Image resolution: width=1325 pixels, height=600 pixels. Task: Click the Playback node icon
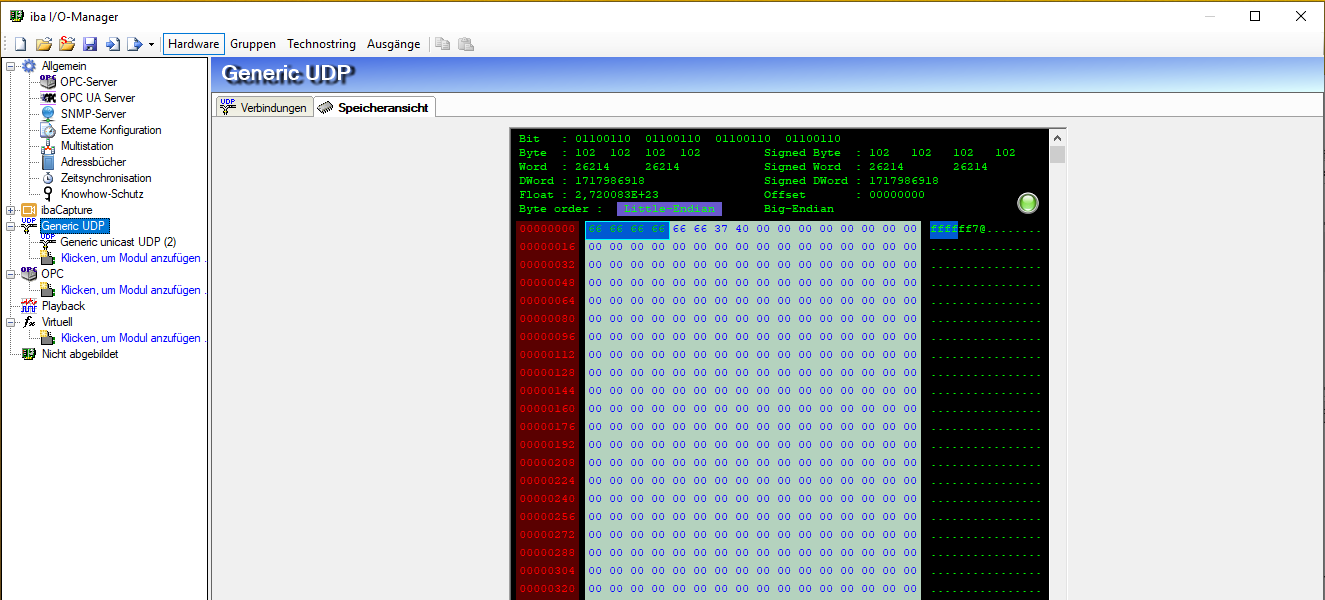tap(29, 306)
